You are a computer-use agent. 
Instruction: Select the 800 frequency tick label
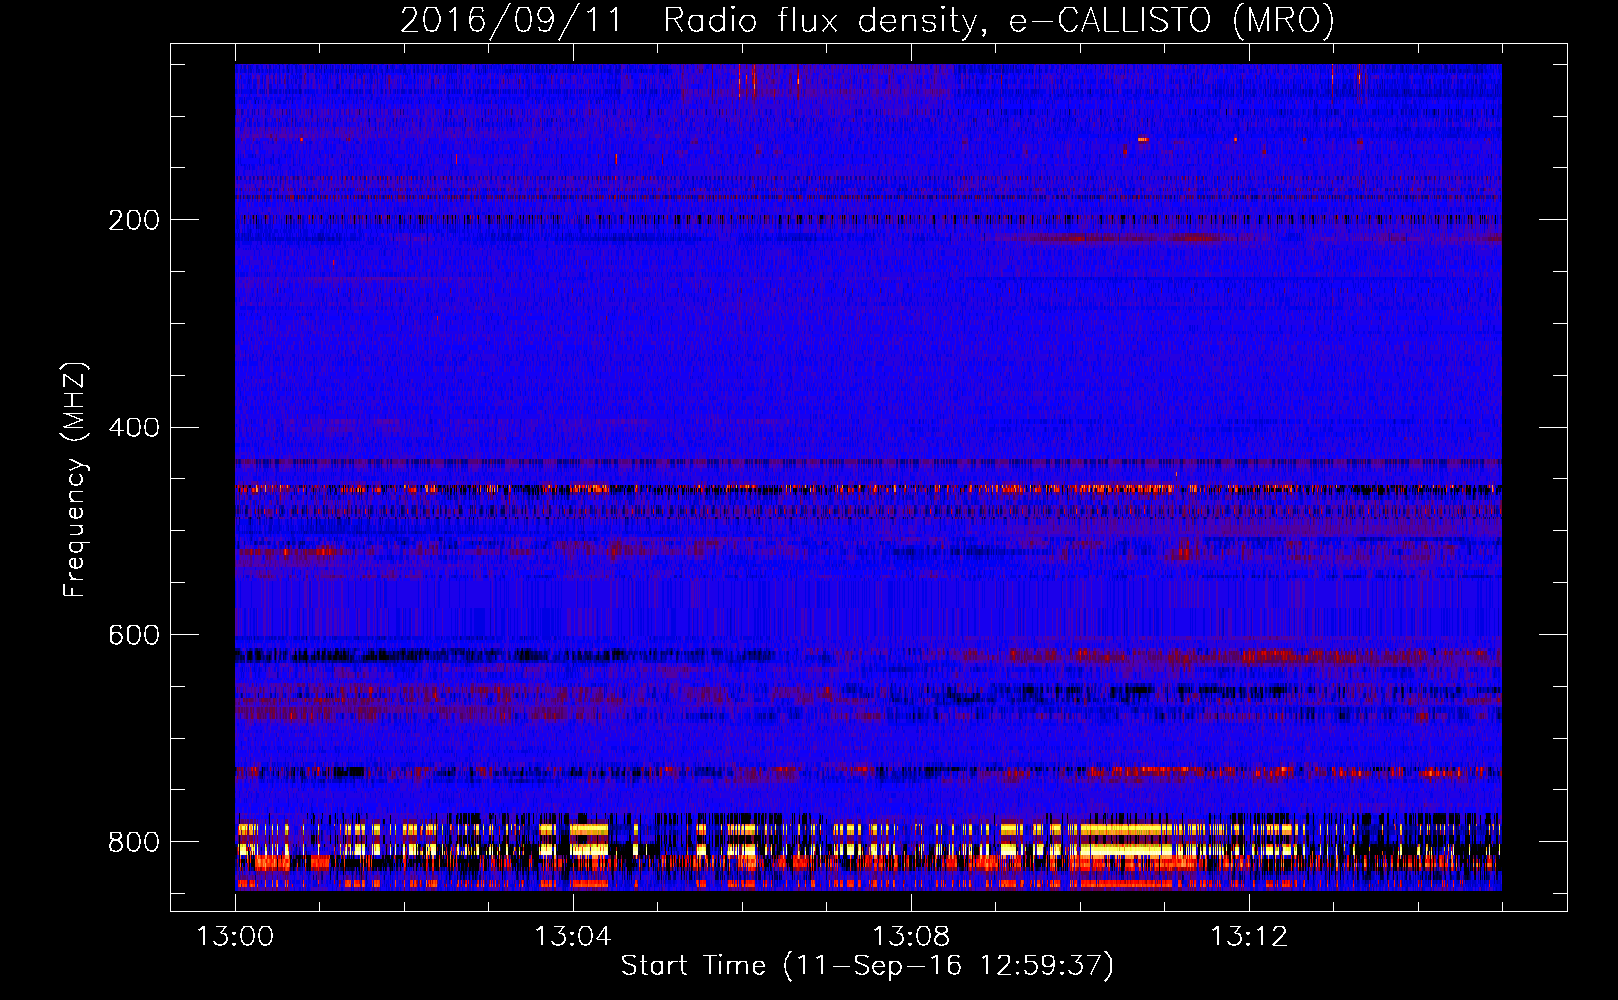point(133,842)
